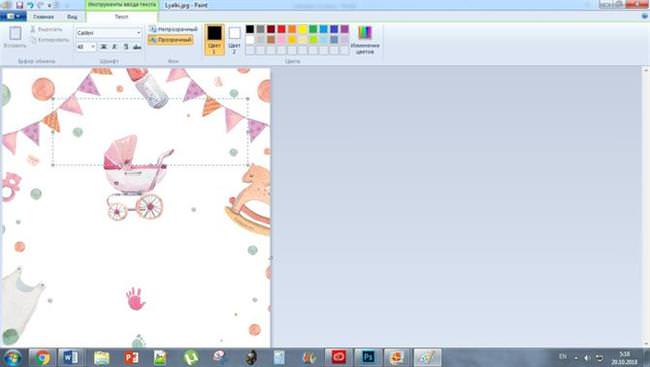Click the Paint help icon at ribbon right
The height and width of the screenshot is (367, 650).
pos(645,17)
